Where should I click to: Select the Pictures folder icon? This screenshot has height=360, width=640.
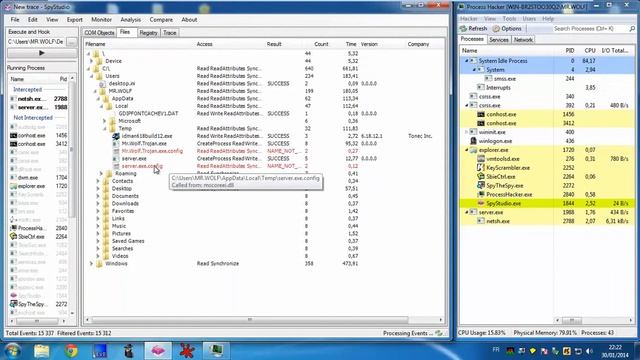(x=106, y=233)
